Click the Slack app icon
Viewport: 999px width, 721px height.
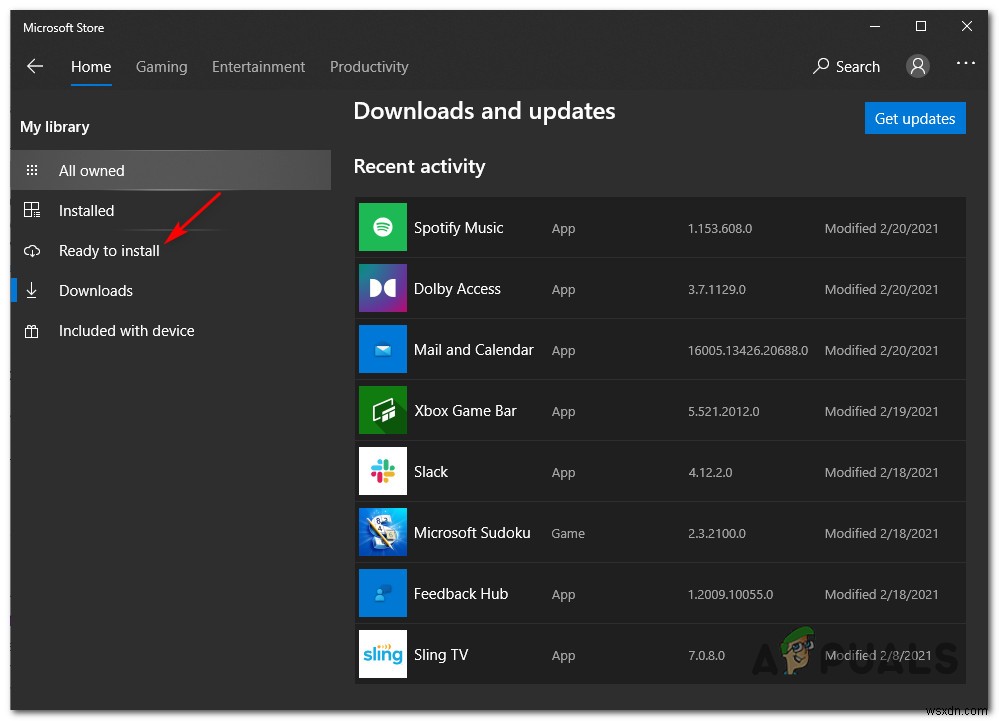click(x=382, y=471)
